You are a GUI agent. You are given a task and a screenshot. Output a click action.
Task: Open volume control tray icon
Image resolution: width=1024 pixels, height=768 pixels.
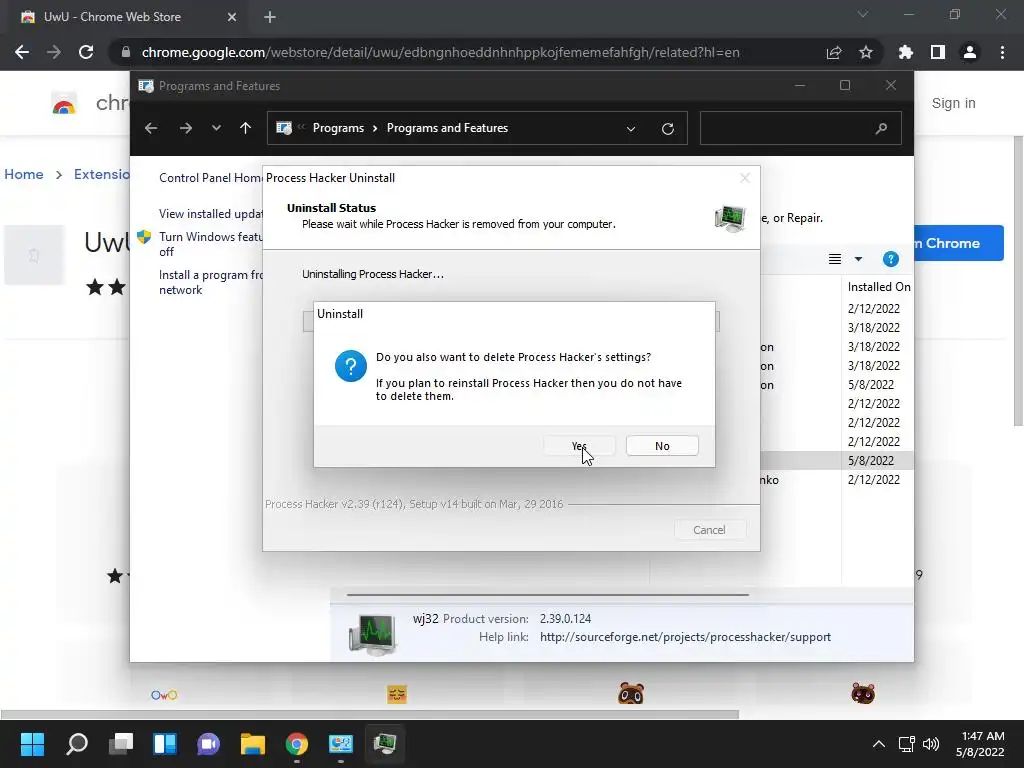click(931, 743)
